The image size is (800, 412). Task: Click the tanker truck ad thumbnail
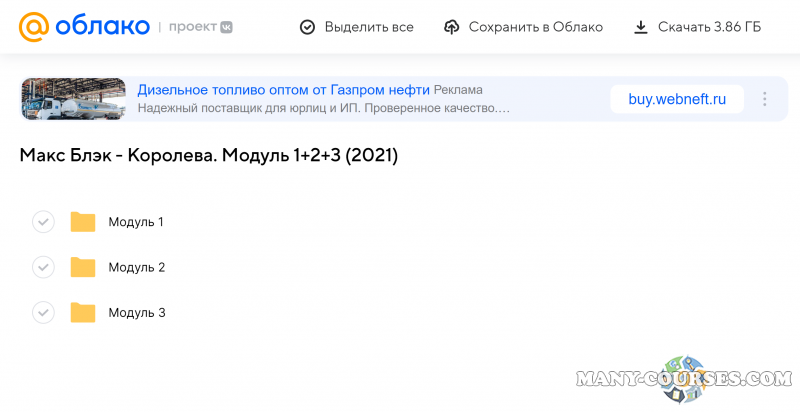[73, 99]
